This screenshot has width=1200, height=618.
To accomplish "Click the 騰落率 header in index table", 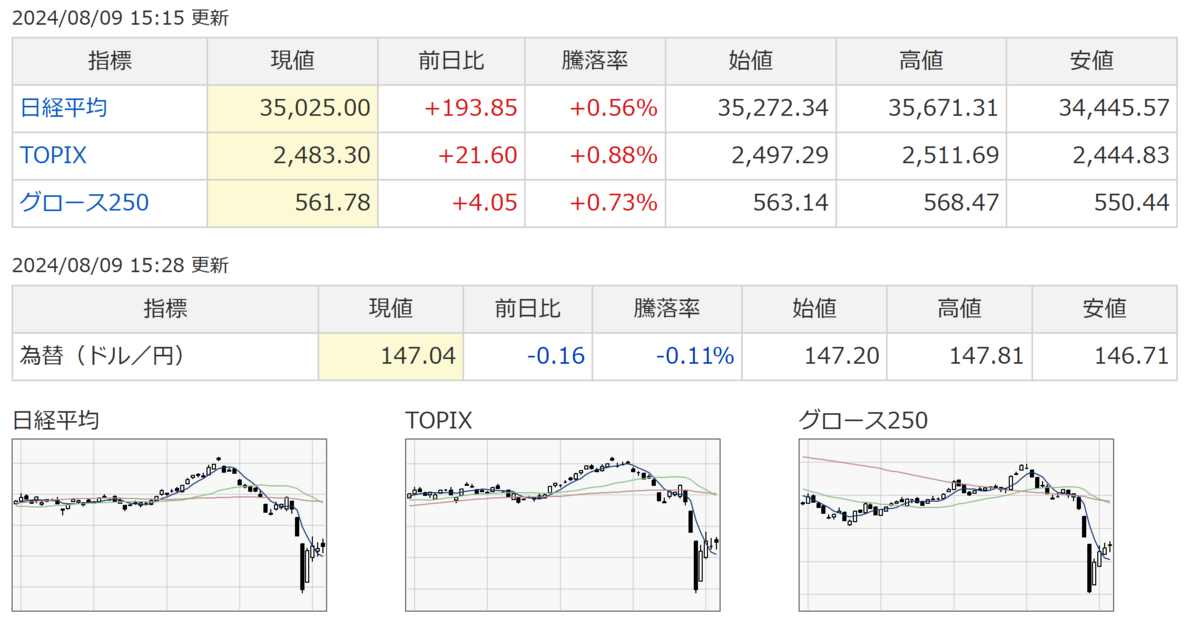I will click(x=594, y=61).
